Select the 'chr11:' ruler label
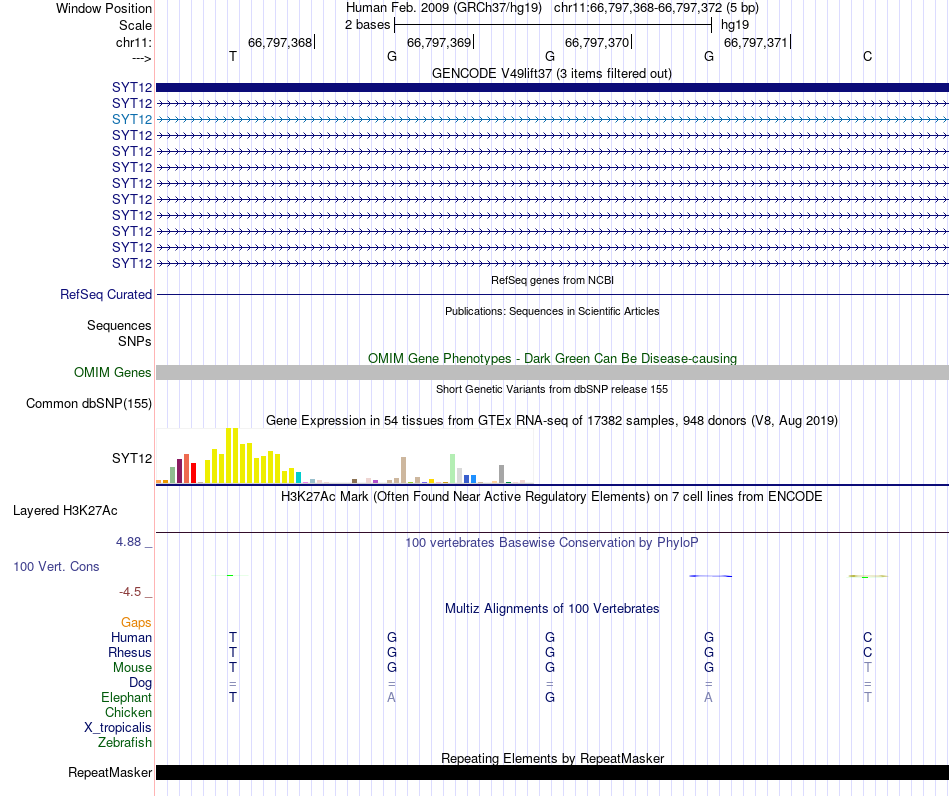The image size is (950, 796). [133, 42]
